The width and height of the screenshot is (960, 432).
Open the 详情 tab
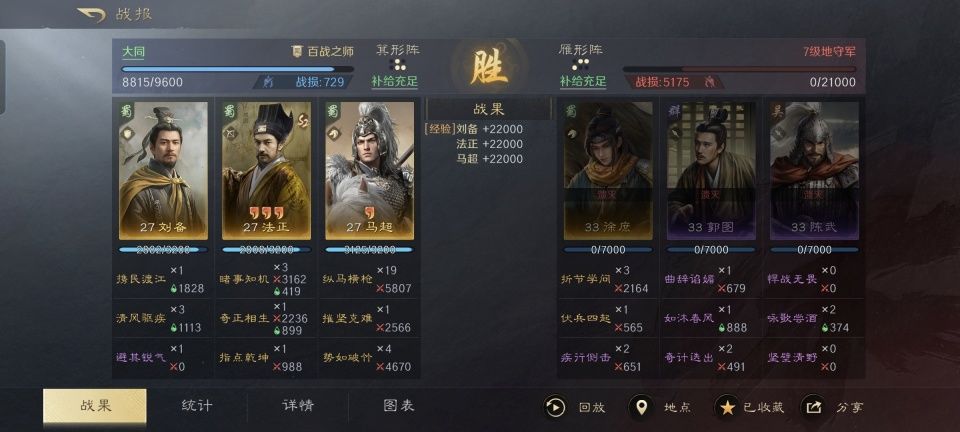point(298,406)
